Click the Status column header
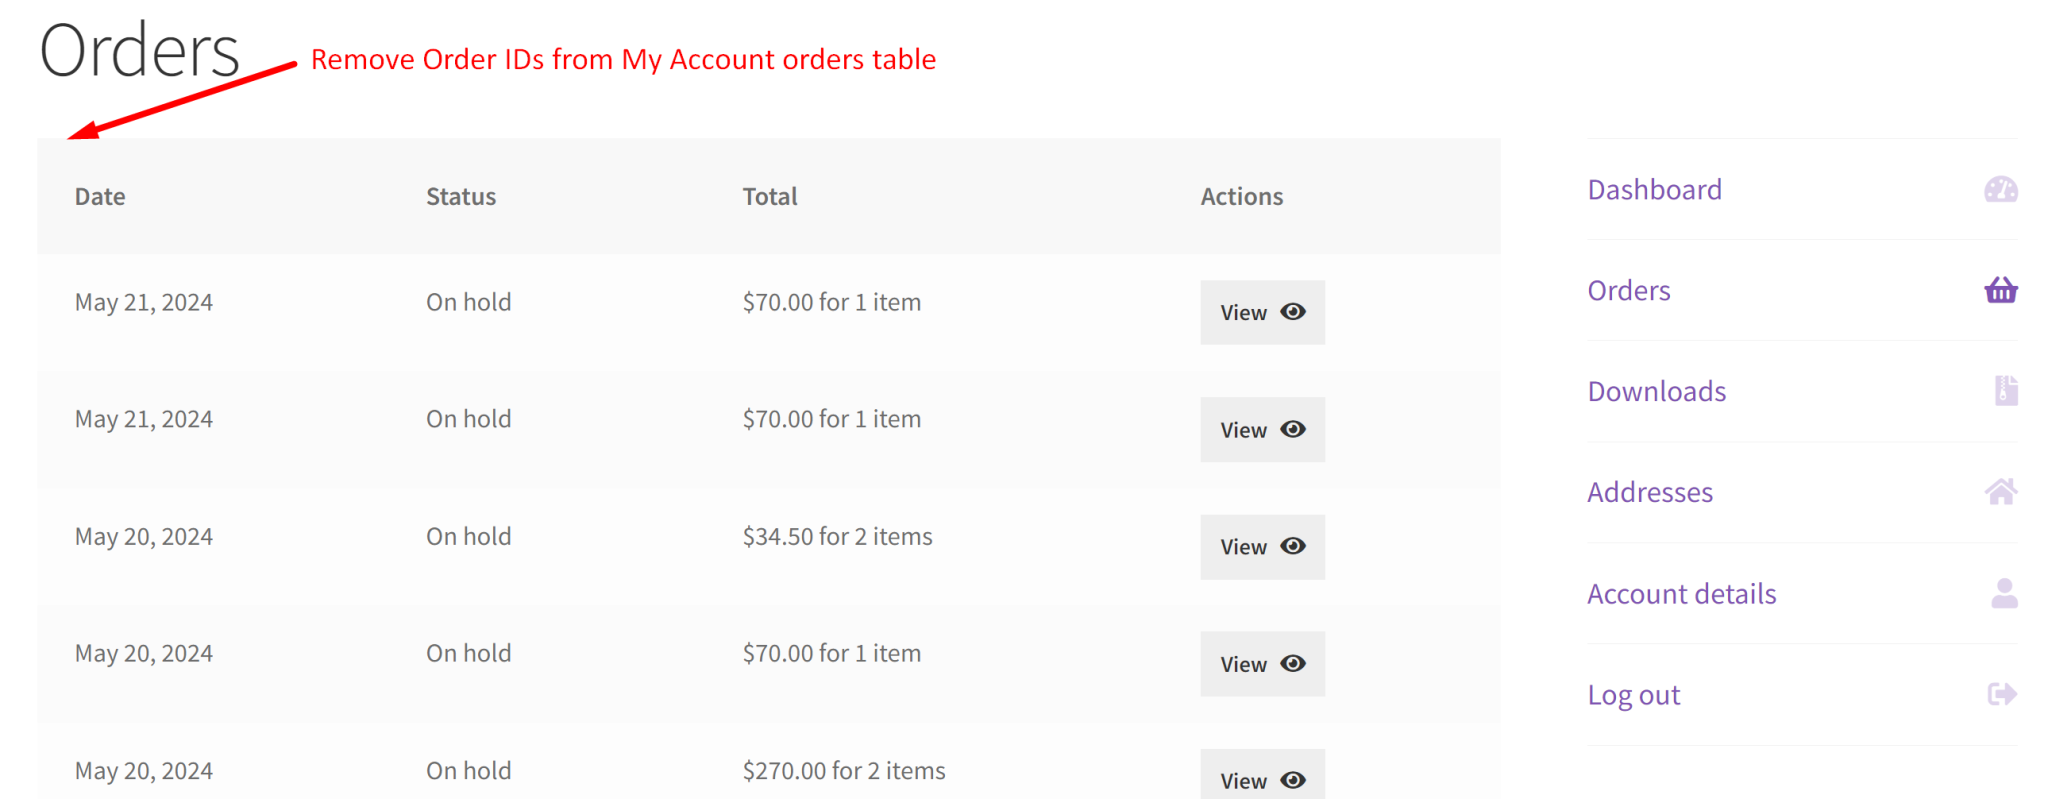Screen dimensions: 2048x799 pyautogui.click(x=461, y=196)
